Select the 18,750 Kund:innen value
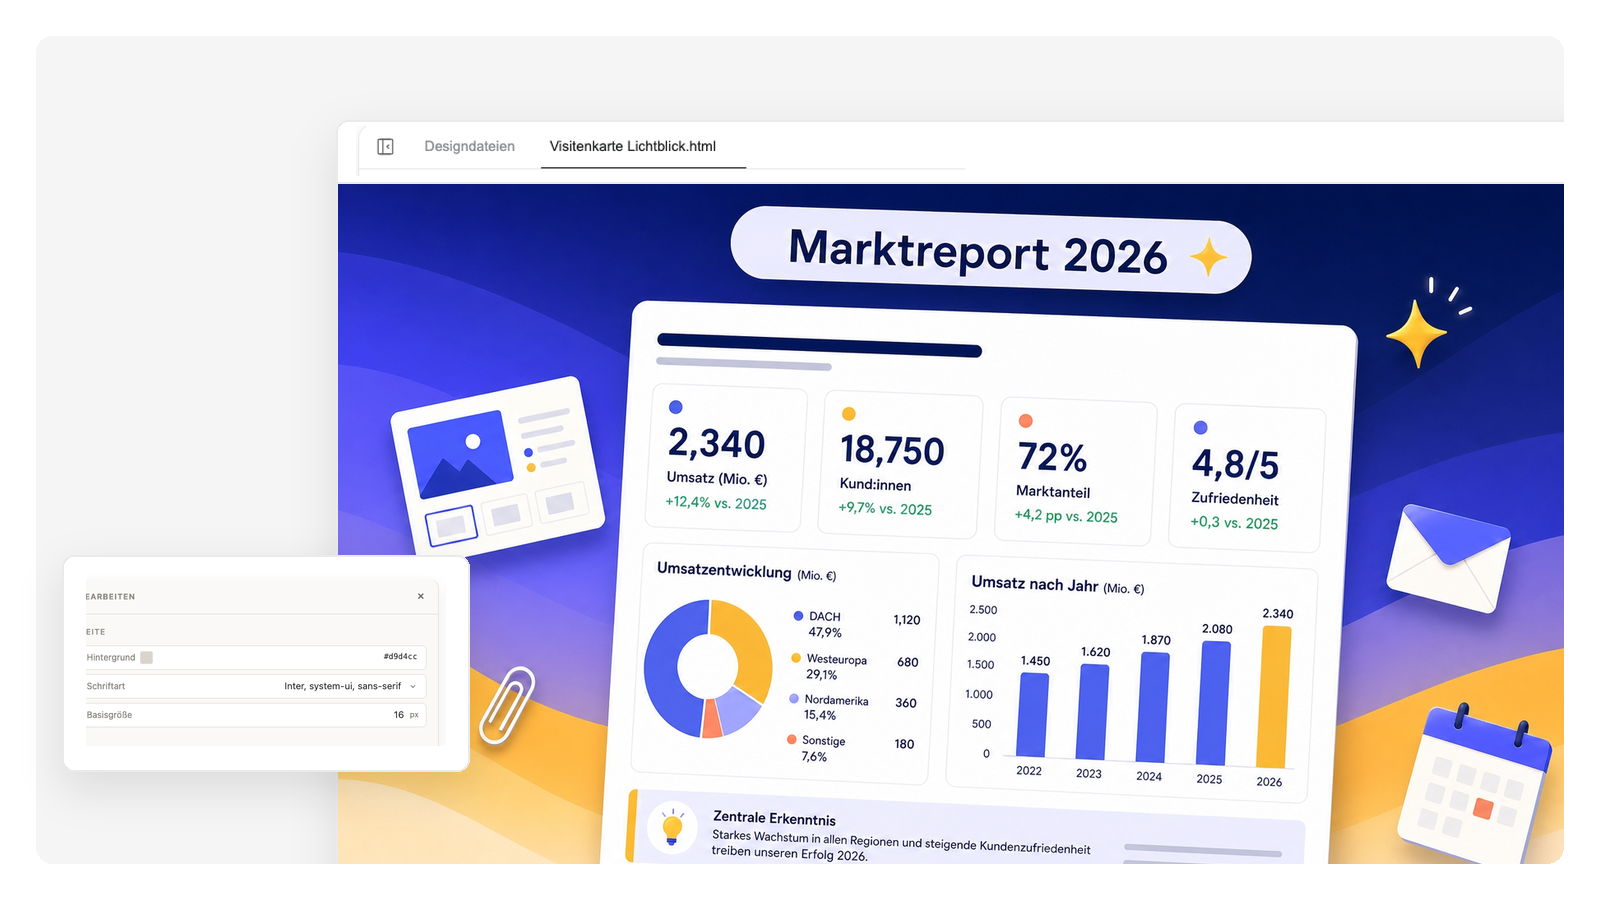The height and width of the screenshot is (900, 1600). (892, 450)
